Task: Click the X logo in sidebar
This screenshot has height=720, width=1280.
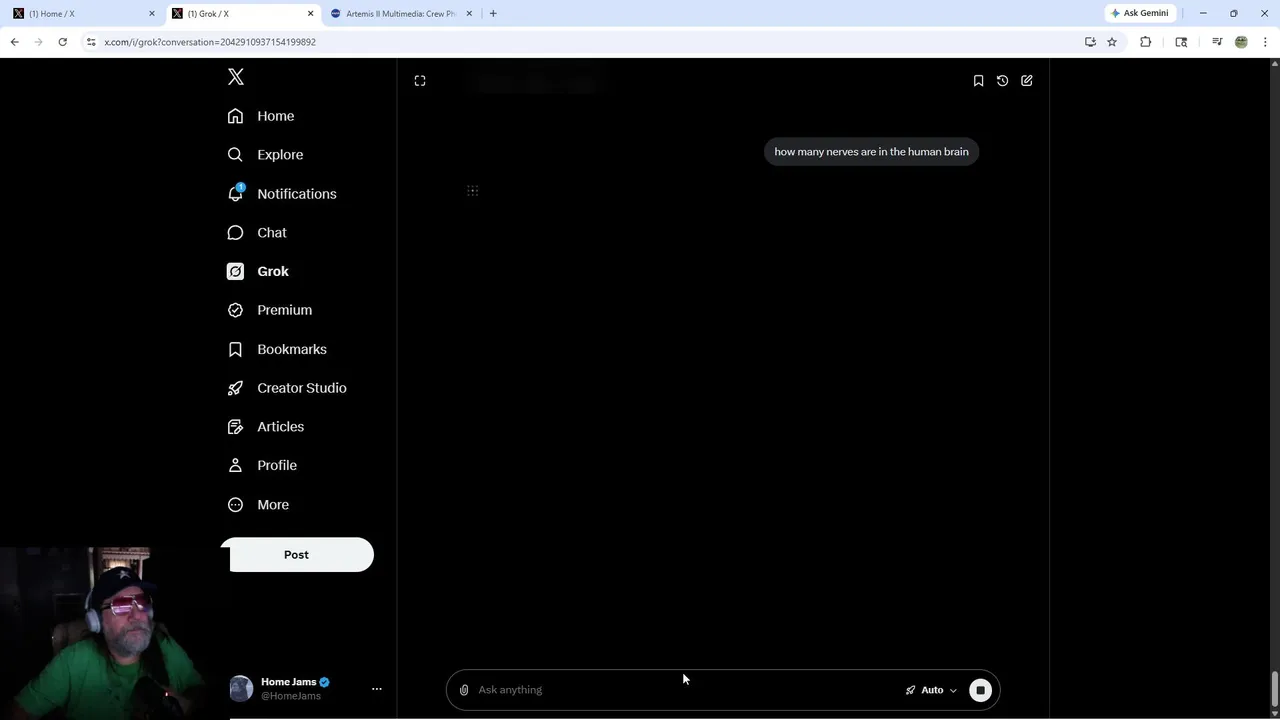Action: (236, 77)
